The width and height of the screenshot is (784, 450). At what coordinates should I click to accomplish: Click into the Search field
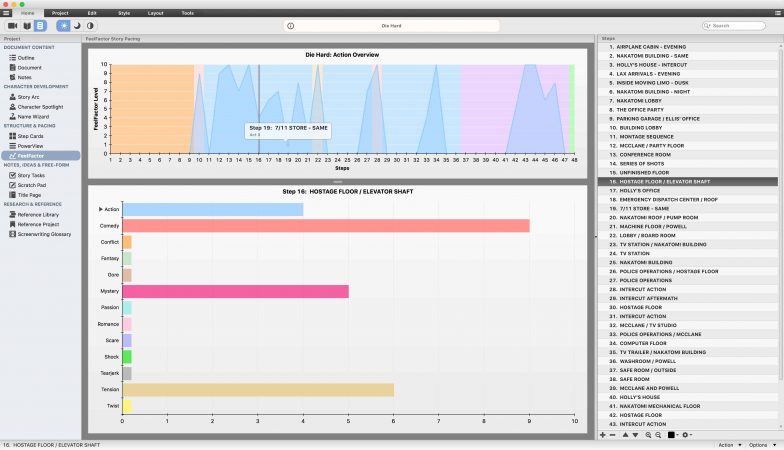tap(734, 26)
